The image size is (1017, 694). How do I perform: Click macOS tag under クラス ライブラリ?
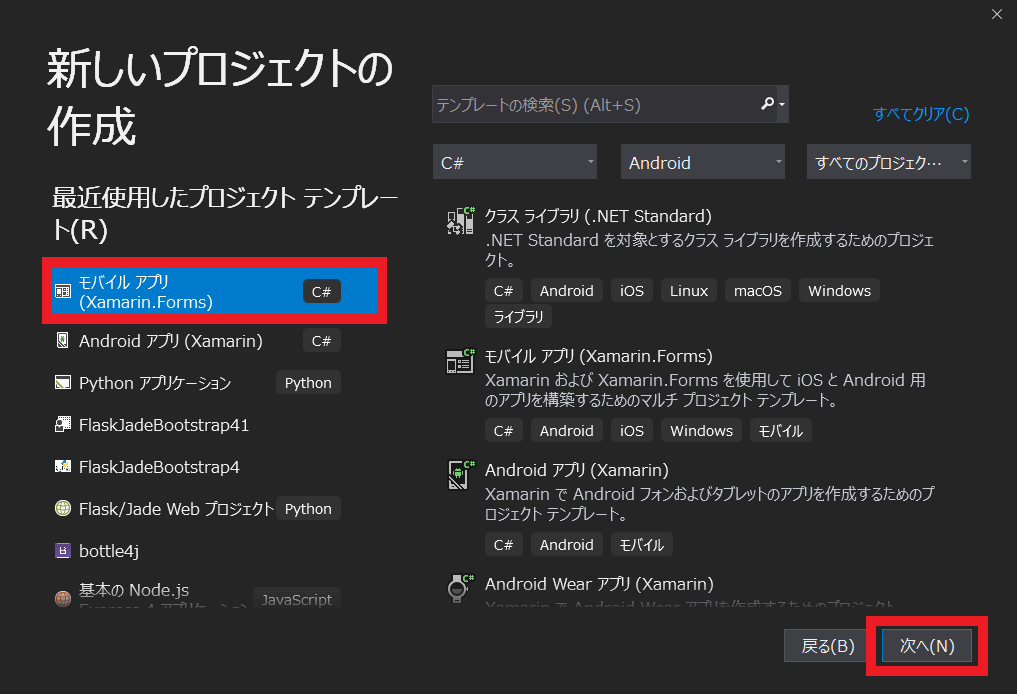[x=758, y=291]
